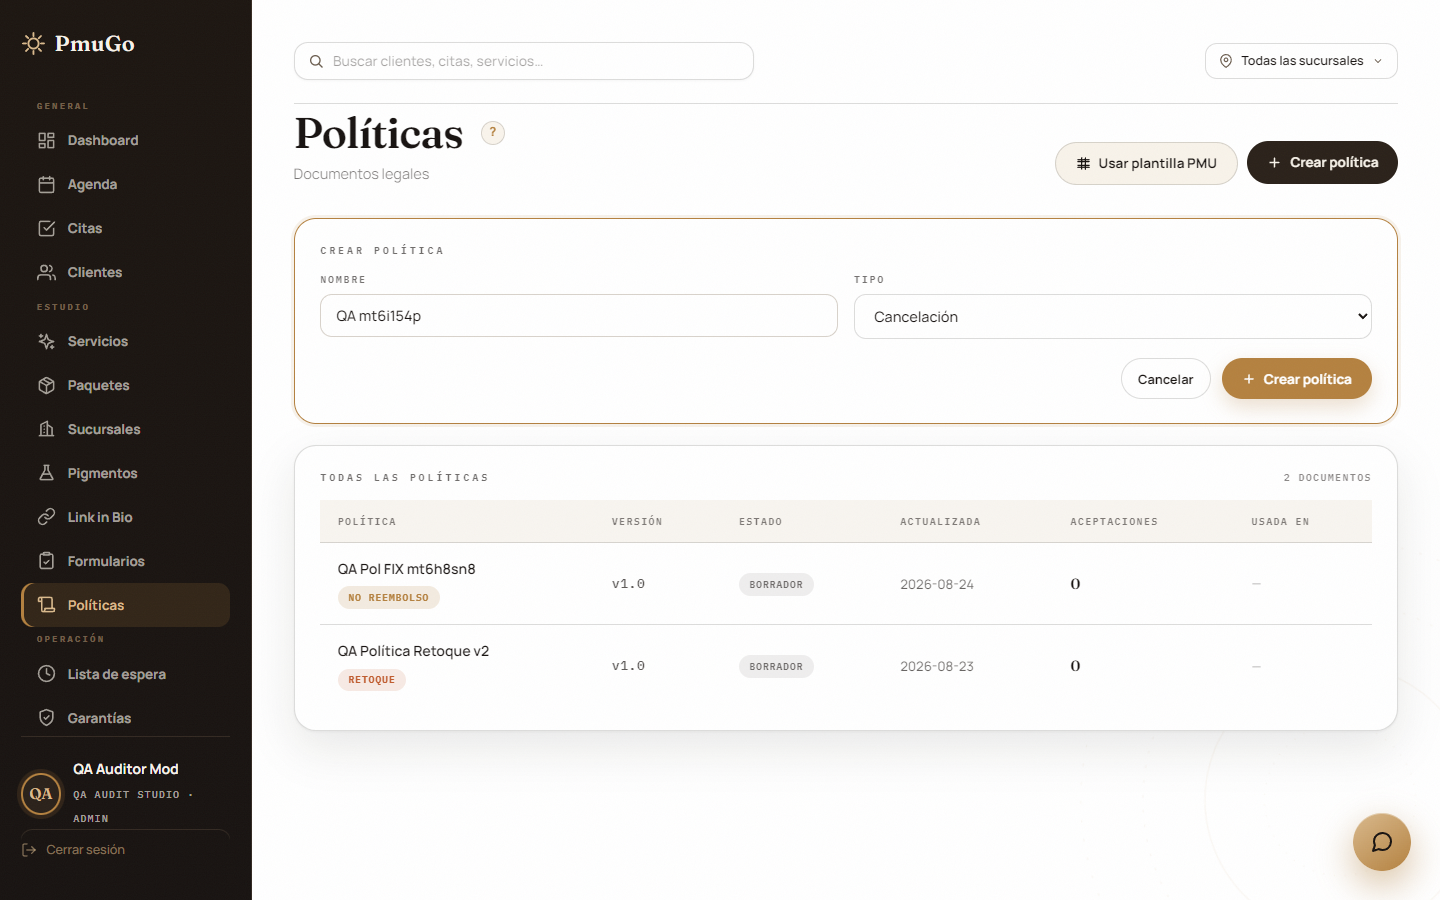Click the NO REEMBOLSO tag

click(x=389, y=598)
